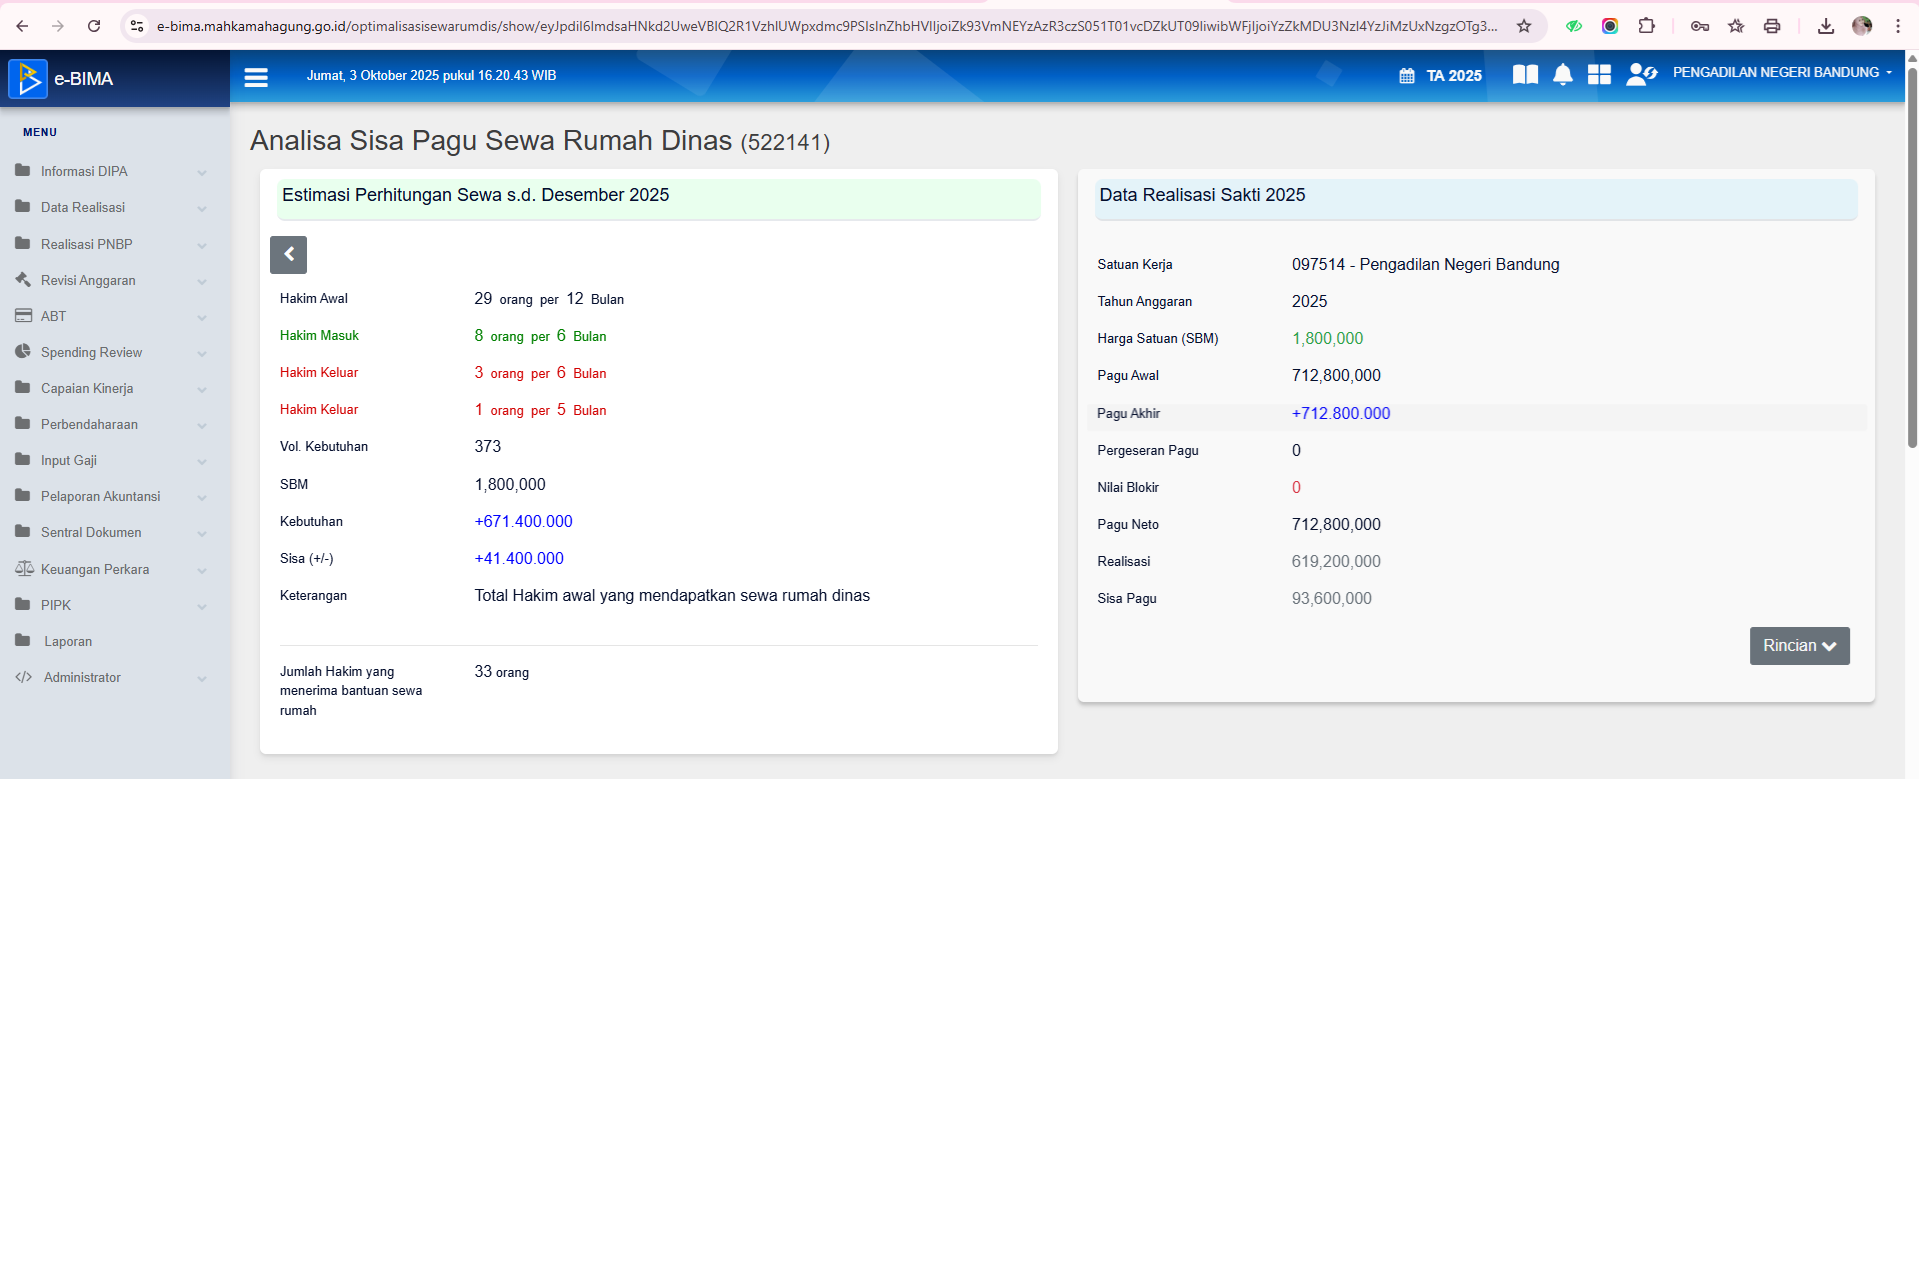This screenshot has width=1920, height=1277.
Task: Click the Pagu Akhir +712.800.000 value
Action: [1340, 414]
